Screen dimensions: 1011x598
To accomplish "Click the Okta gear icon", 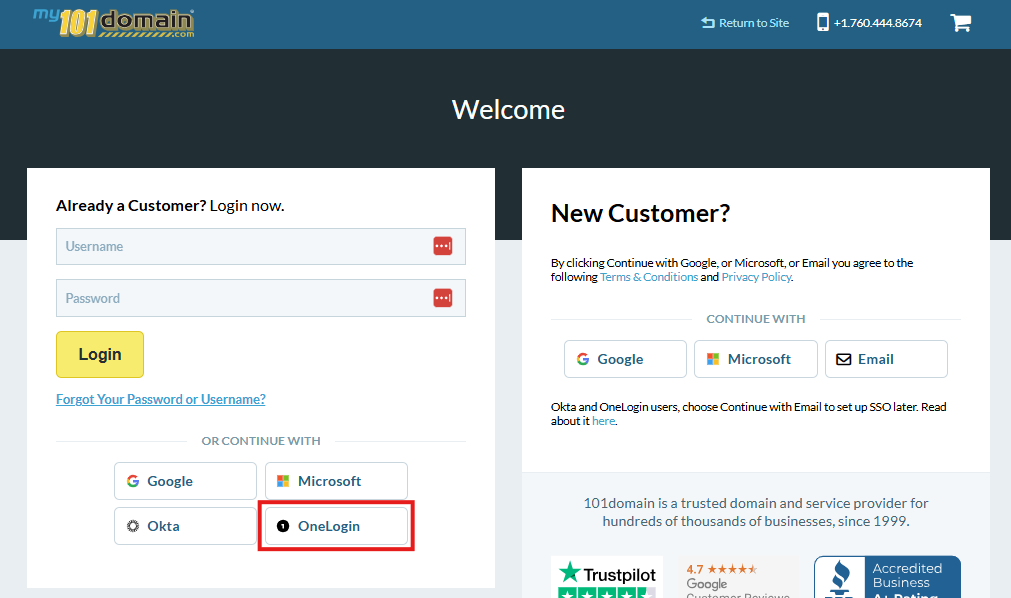I will coord(131,525).
